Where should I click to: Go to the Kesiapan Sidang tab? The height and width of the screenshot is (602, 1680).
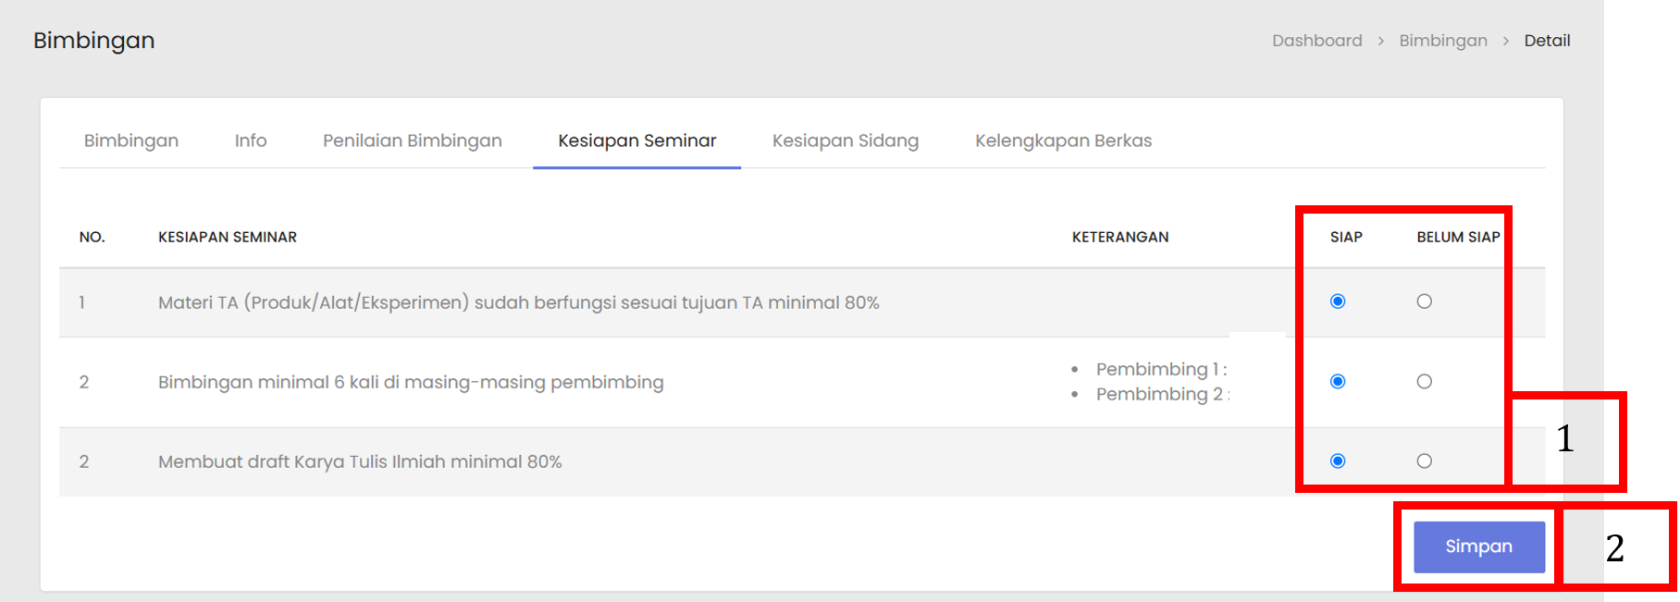(845, 141)
